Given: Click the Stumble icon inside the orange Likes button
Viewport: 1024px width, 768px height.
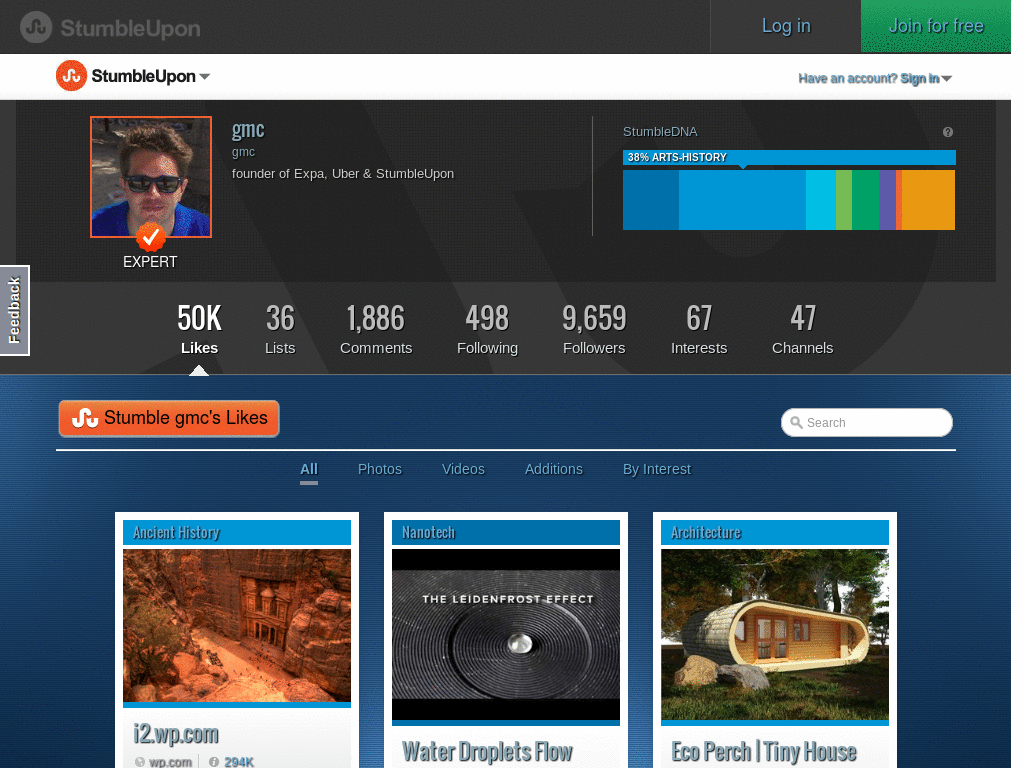Looking at the screenshot, I should tap(84, 419).
